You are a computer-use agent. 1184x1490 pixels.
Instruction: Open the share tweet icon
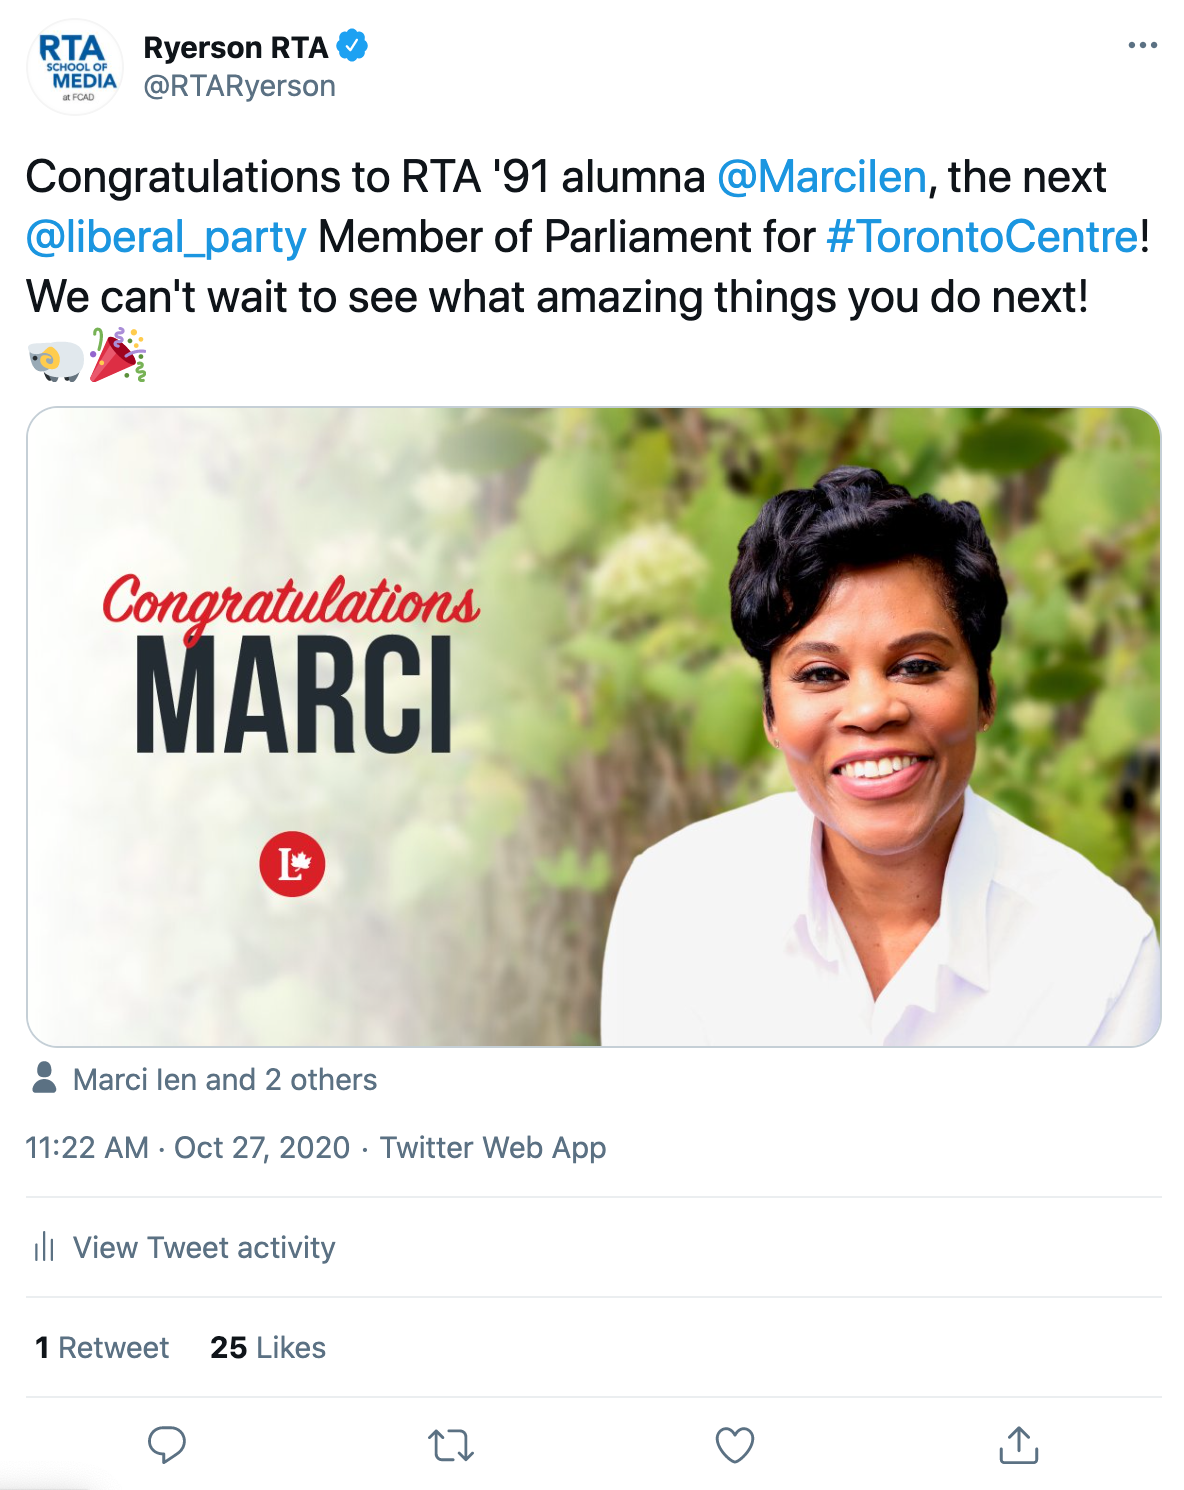pyautogui.click(x=1019, y=1445)
